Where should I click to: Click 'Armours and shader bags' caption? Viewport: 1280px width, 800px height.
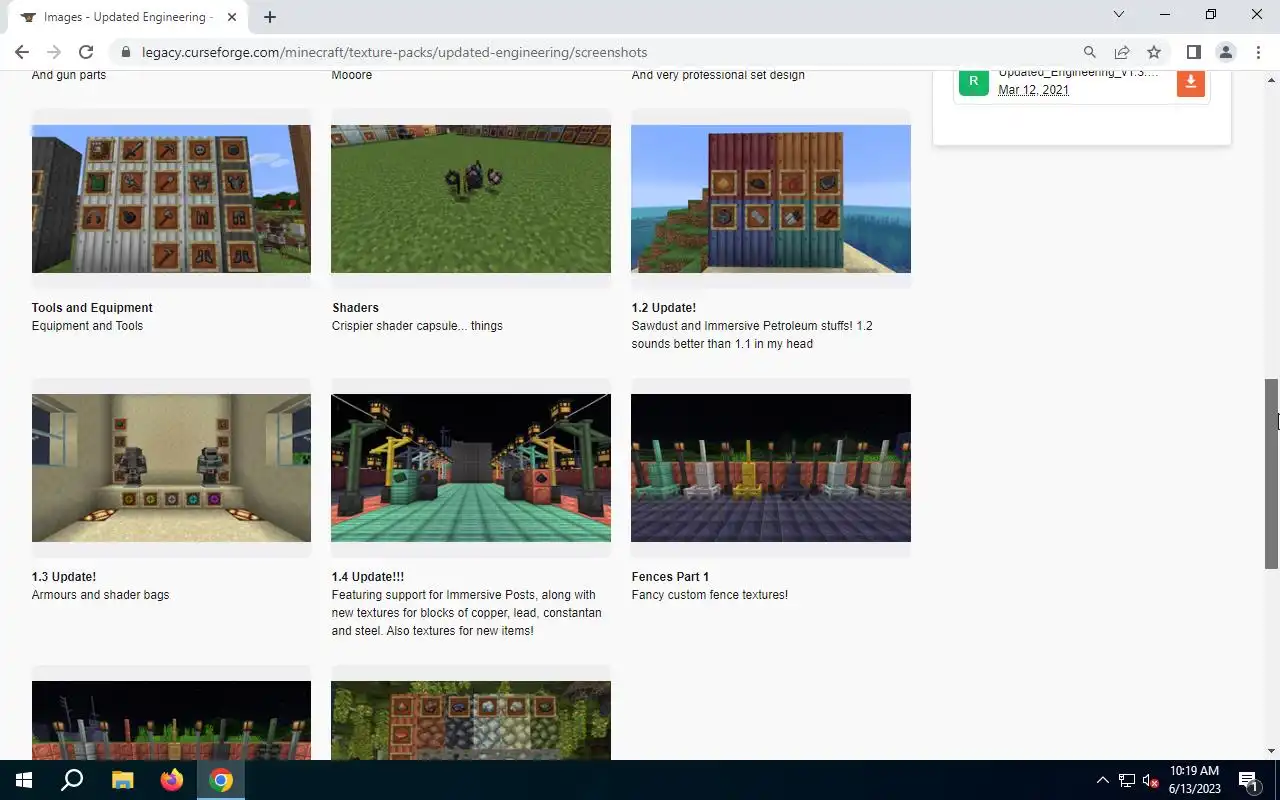100,595
